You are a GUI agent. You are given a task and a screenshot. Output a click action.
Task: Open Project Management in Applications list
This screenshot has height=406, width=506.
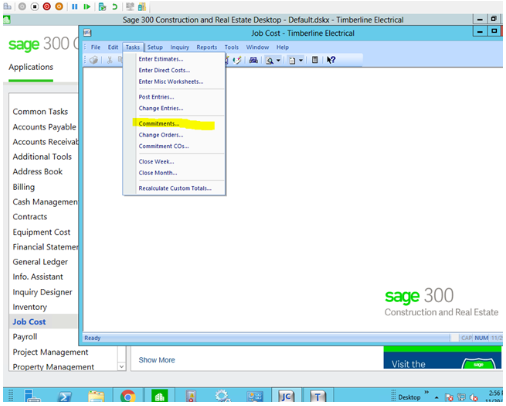click(50, 352)
